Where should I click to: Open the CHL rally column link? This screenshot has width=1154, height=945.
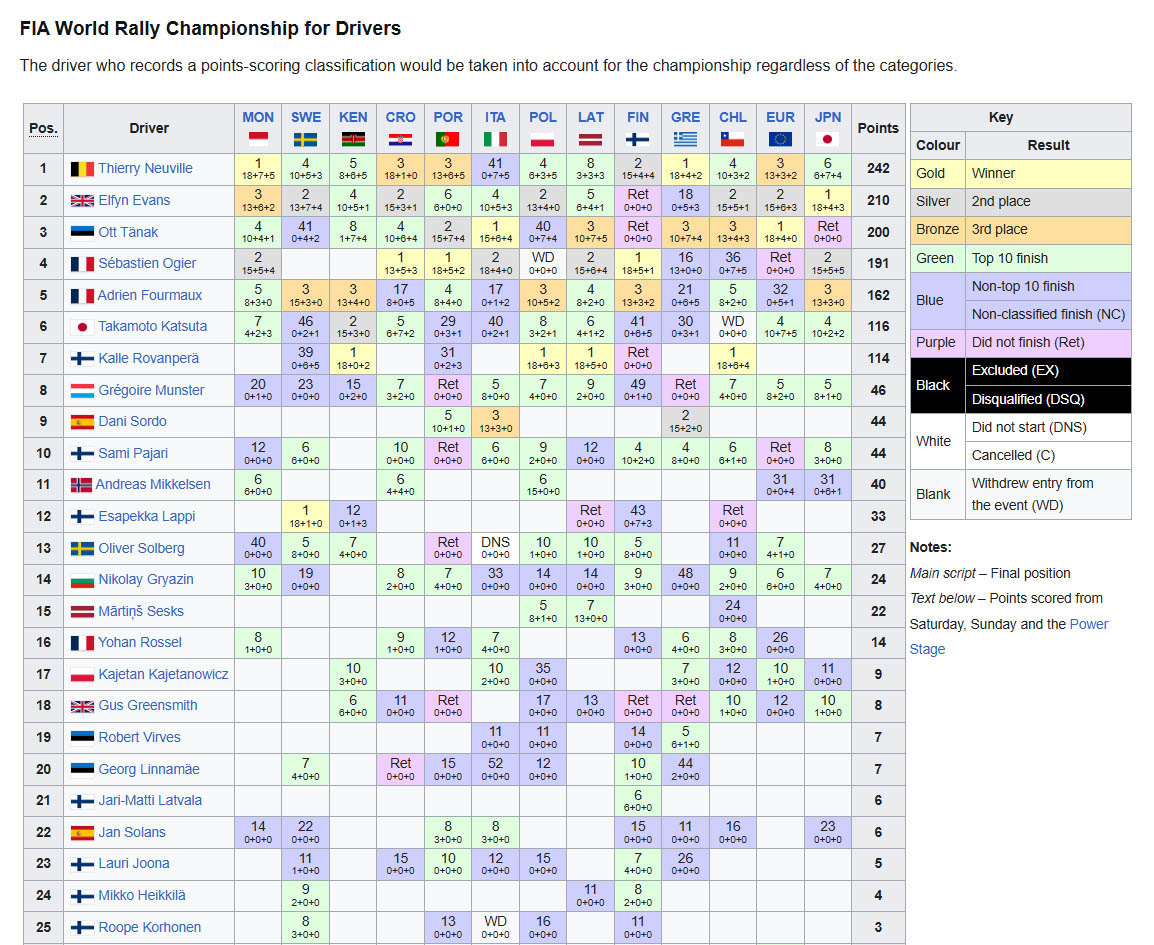coord(733,117)
